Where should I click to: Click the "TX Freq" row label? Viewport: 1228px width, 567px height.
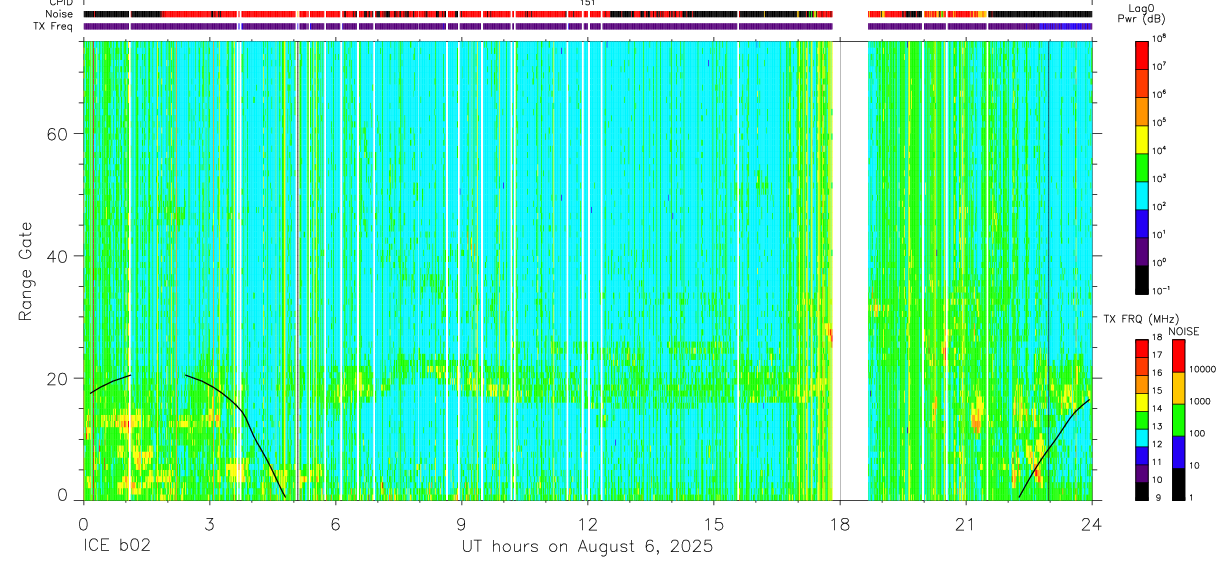point(55,27)
